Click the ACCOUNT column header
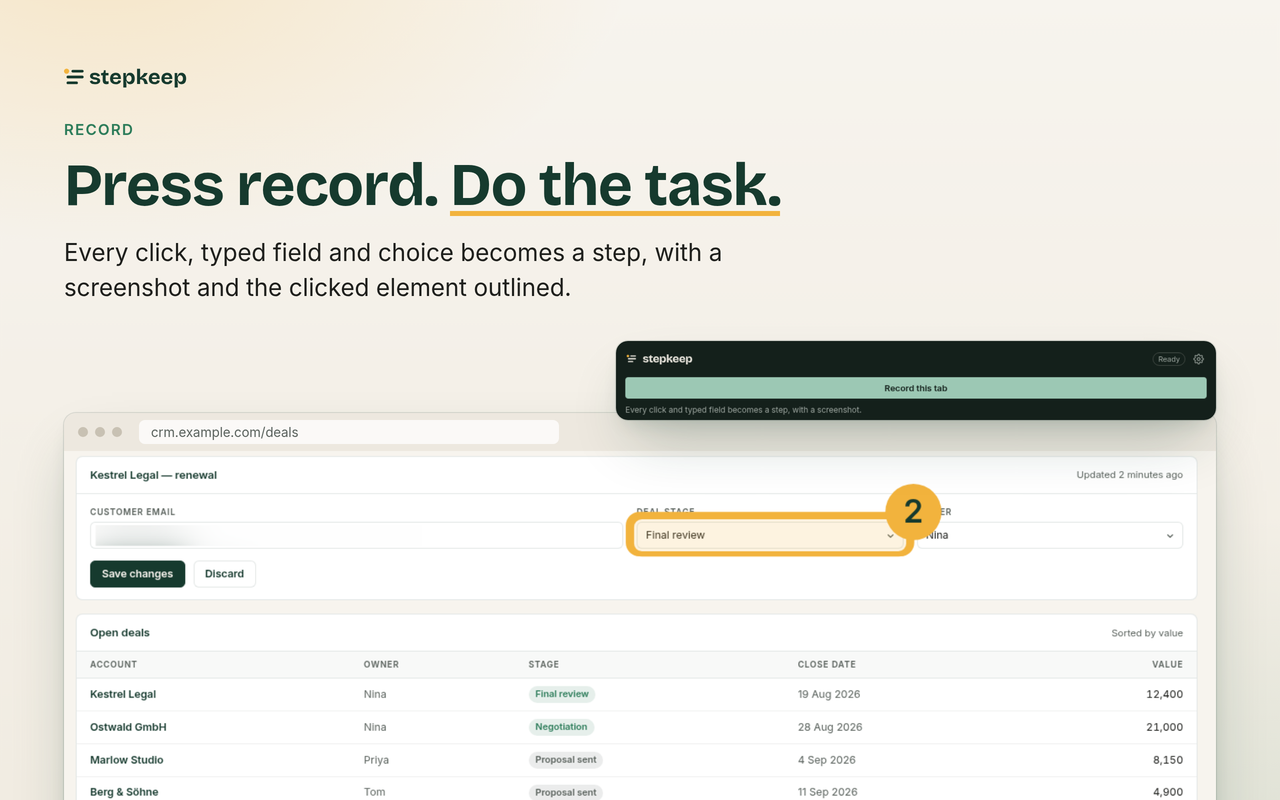 pyautogui.click(x=113, y=664)
